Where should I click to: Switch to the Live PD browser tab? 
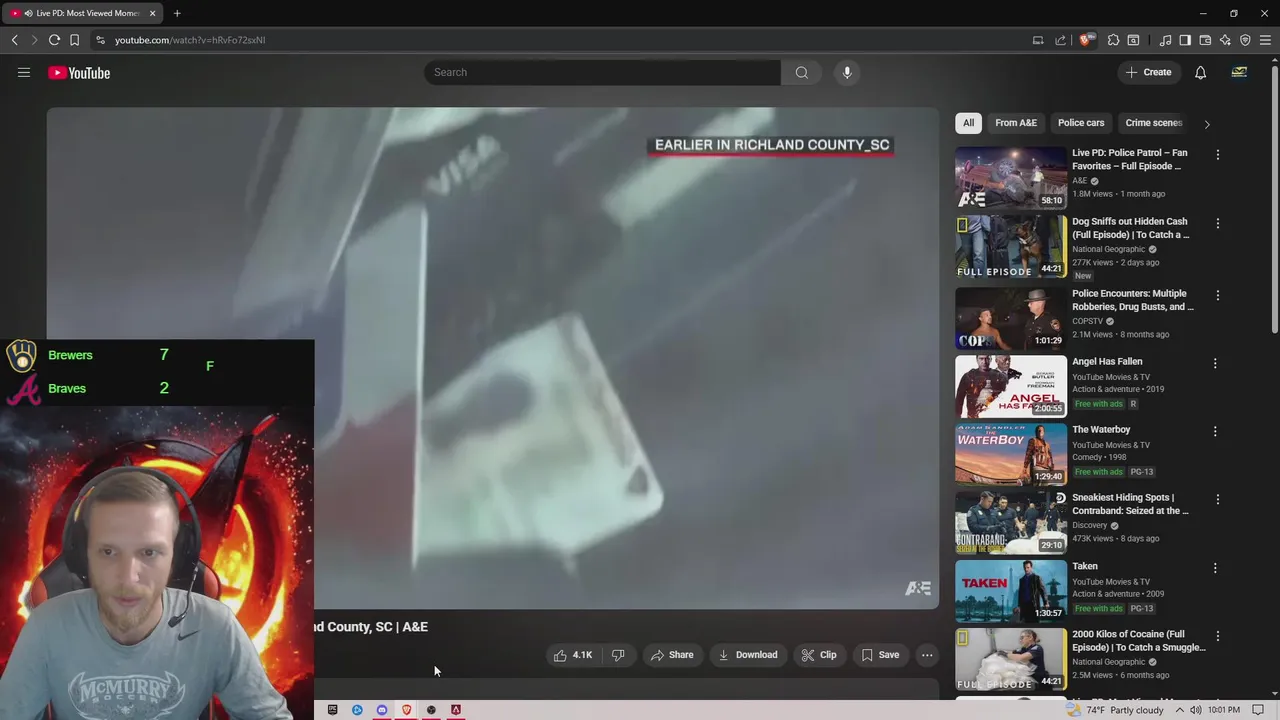pos(84,13)
